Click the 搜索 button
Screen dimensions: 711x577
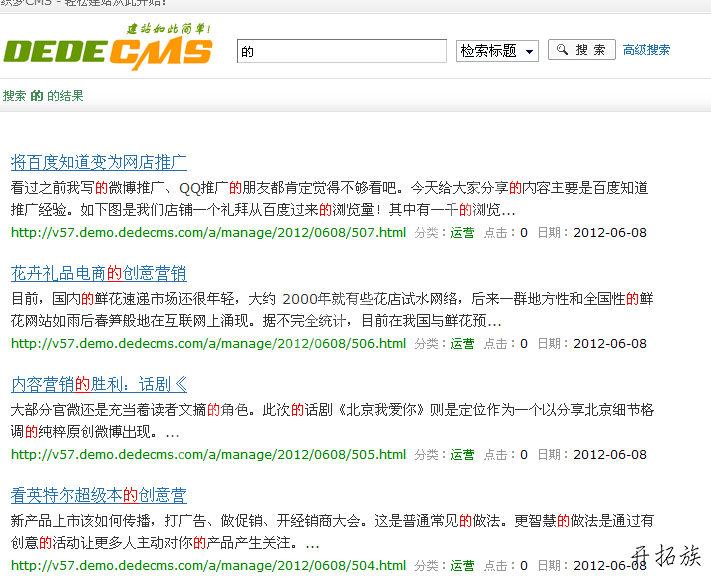coord(582,50)
